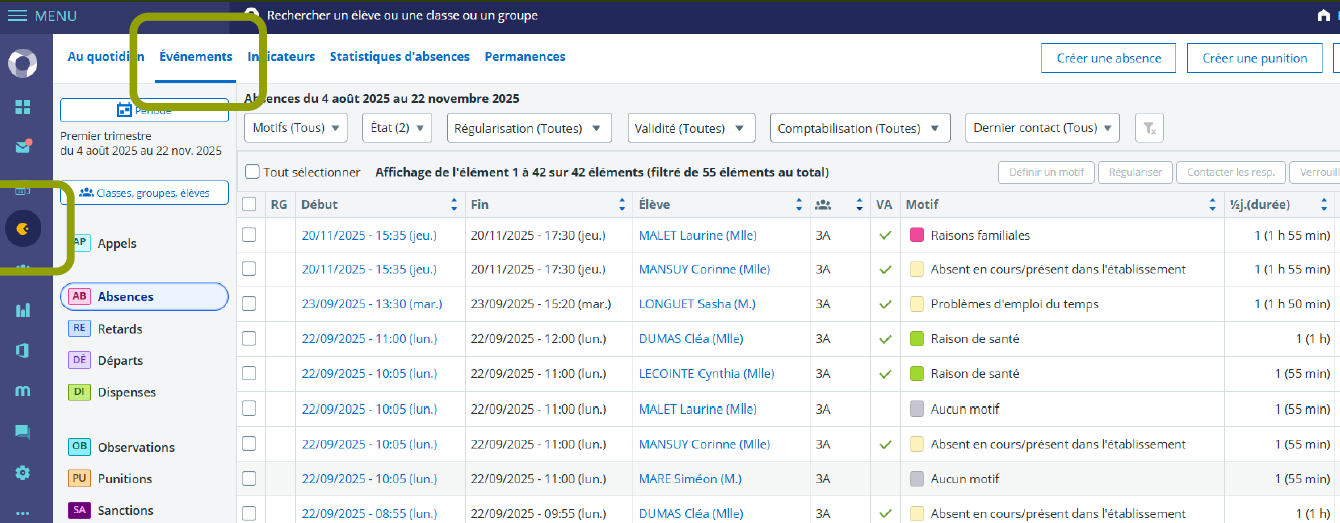The height and width of the screenshot is (523, 1340).
Task: Click 'Créer une punition' button
Action: click(1255, 58)
